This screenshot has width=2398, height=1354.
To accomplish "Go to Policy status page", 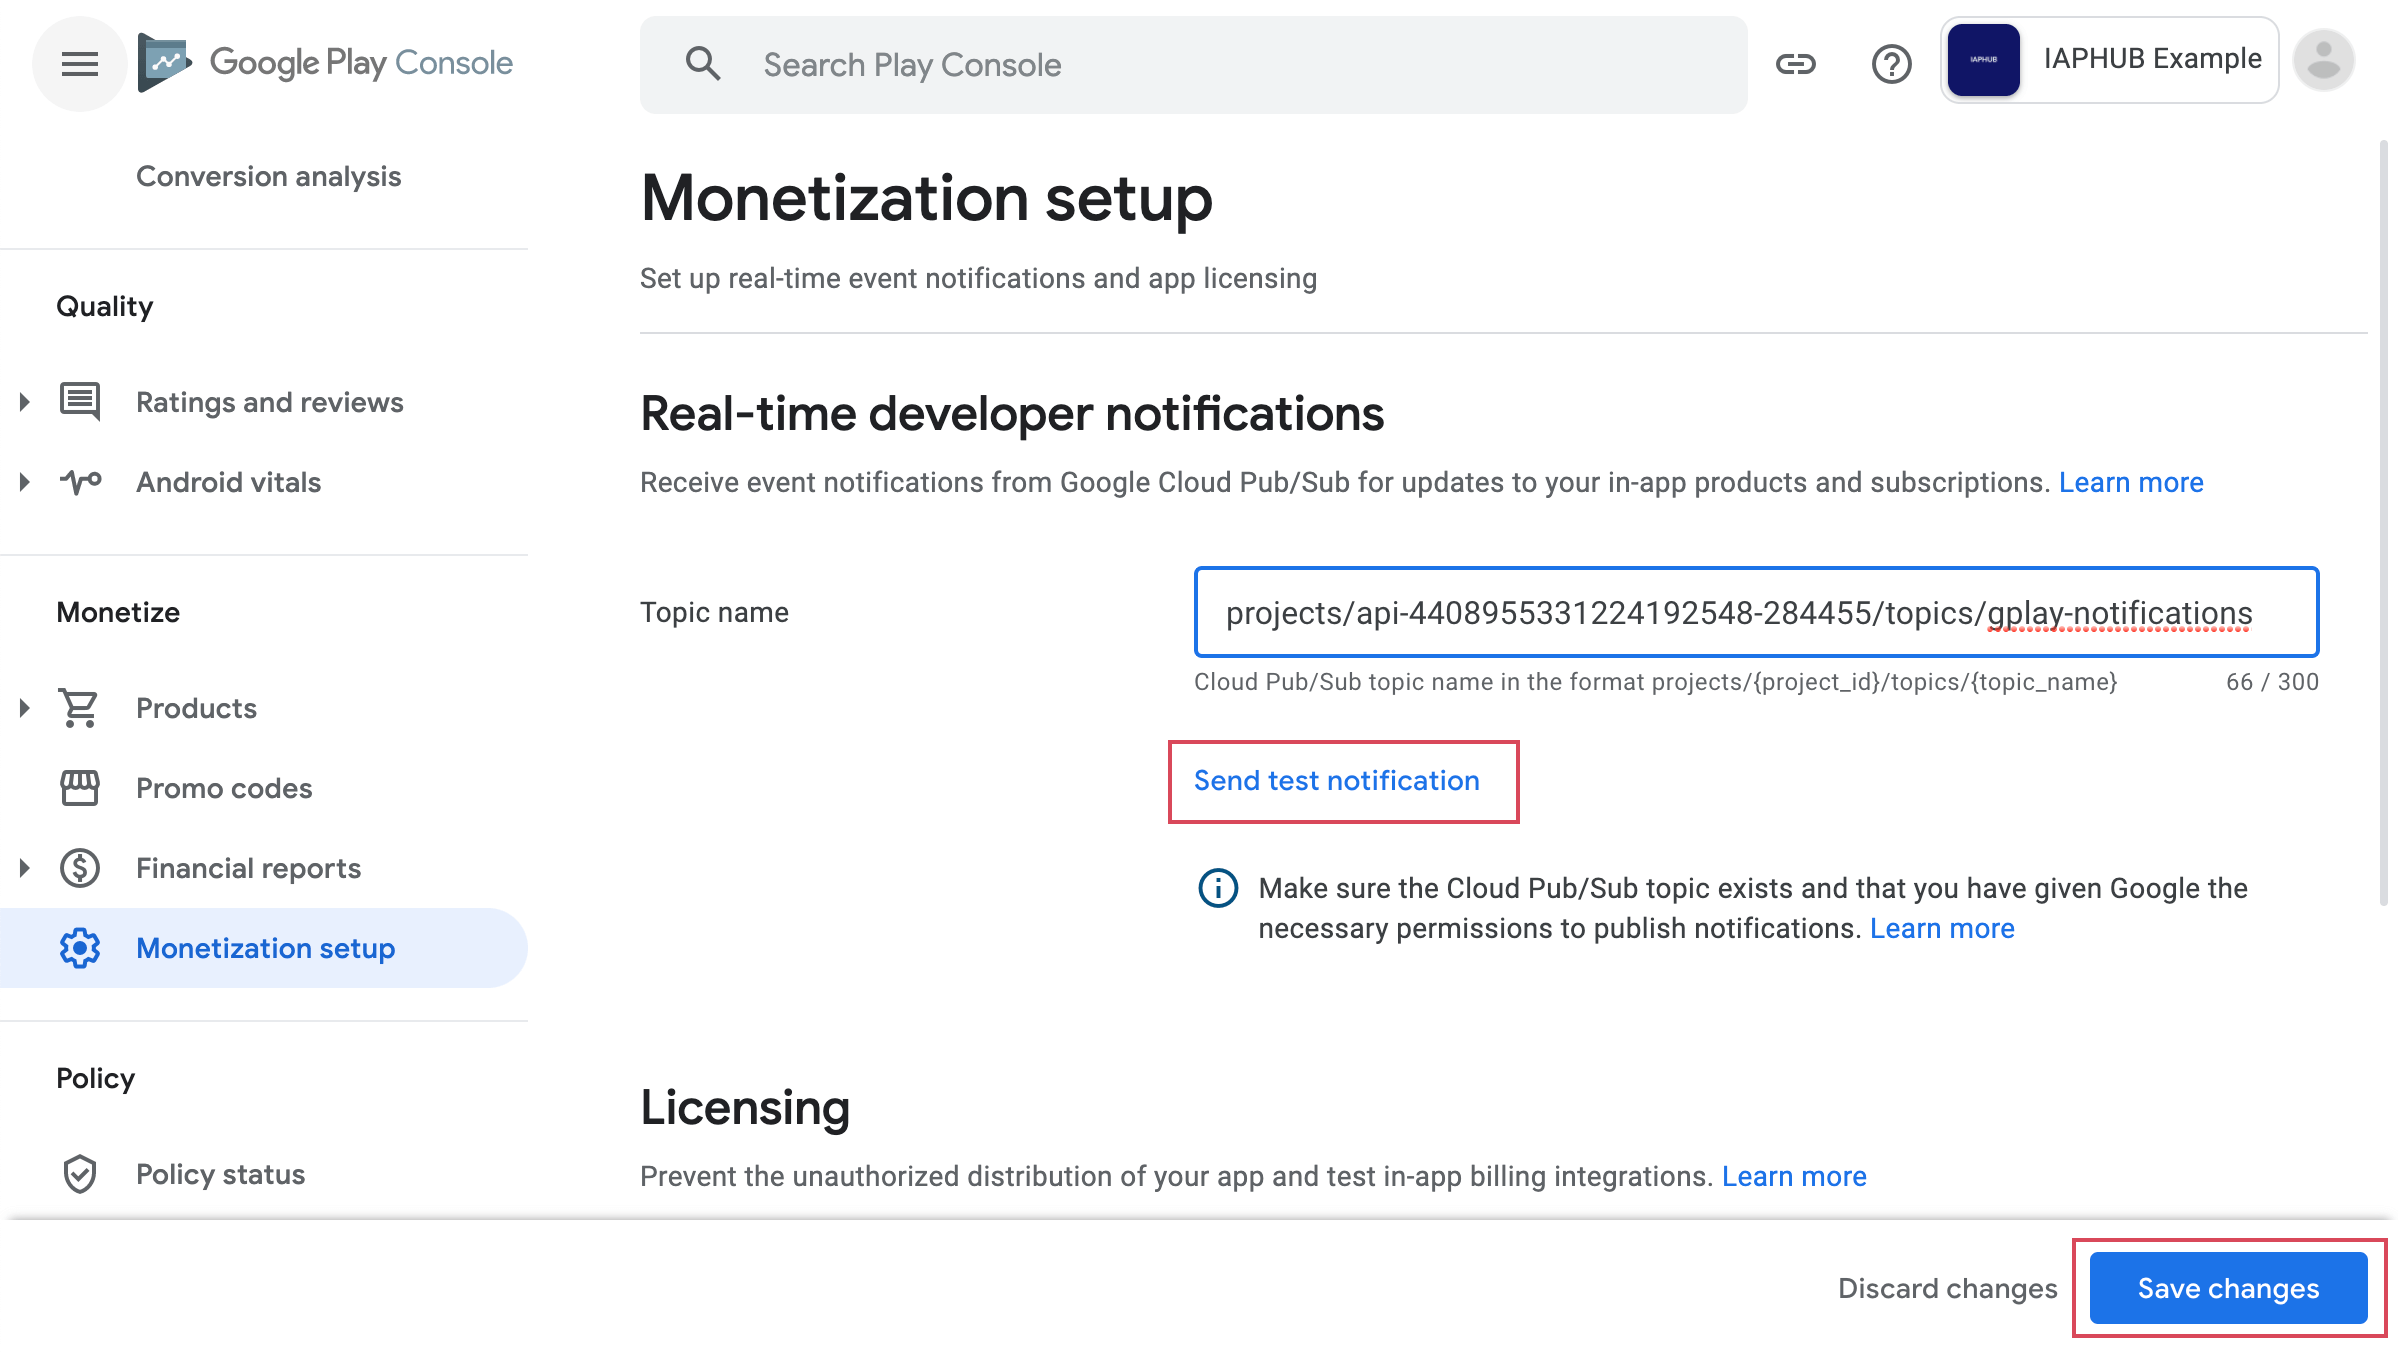I will coord(220,1174).
